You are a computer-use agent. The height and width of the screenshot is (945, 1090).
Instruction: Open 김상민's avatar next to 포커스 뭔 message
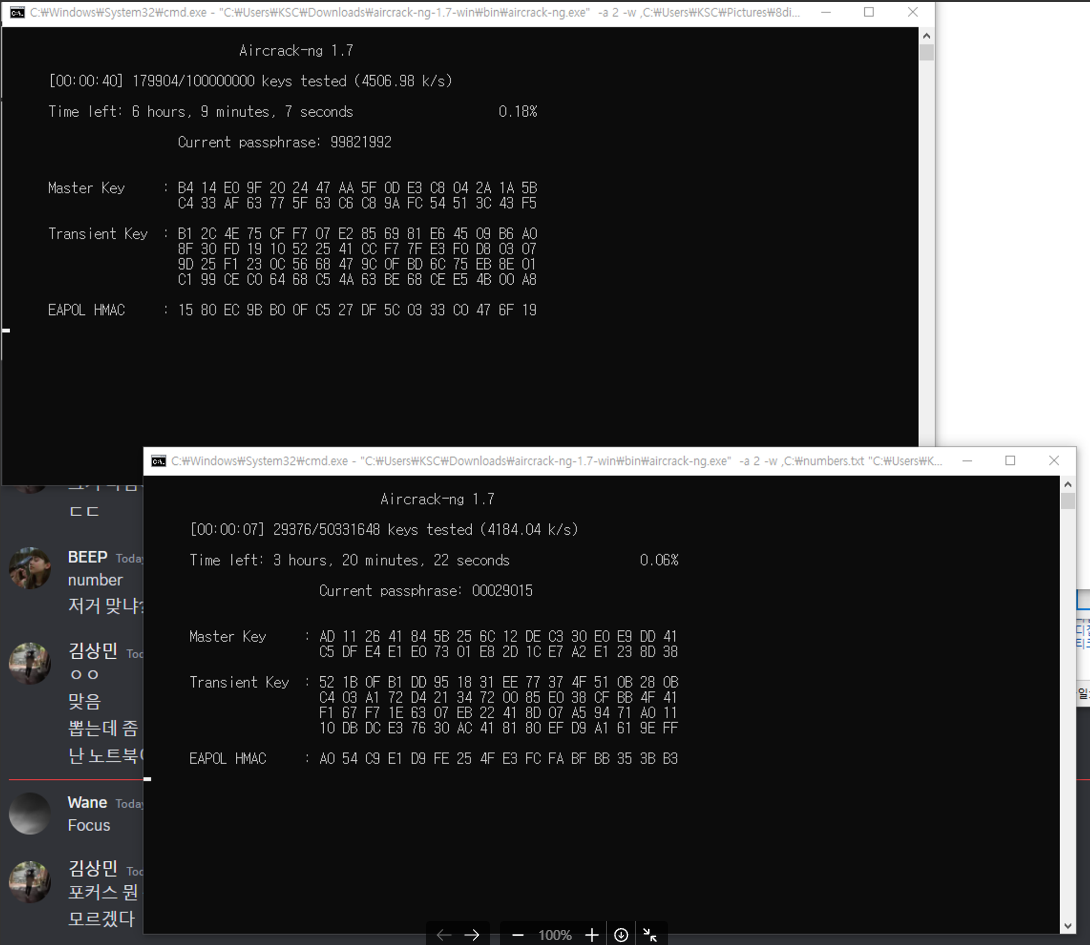tap(30, 882)
